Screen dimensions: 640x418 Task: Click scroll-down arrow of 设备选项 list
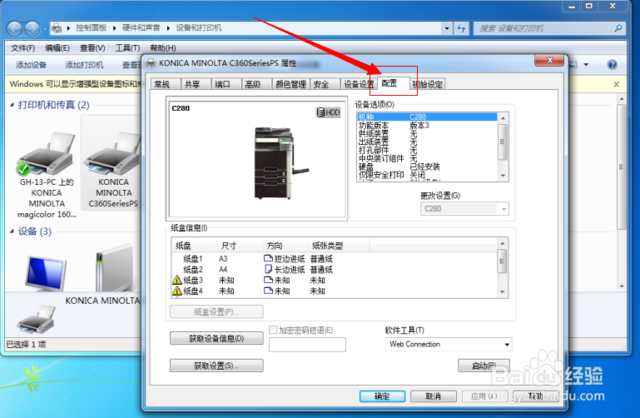click(x=503, y=176)
